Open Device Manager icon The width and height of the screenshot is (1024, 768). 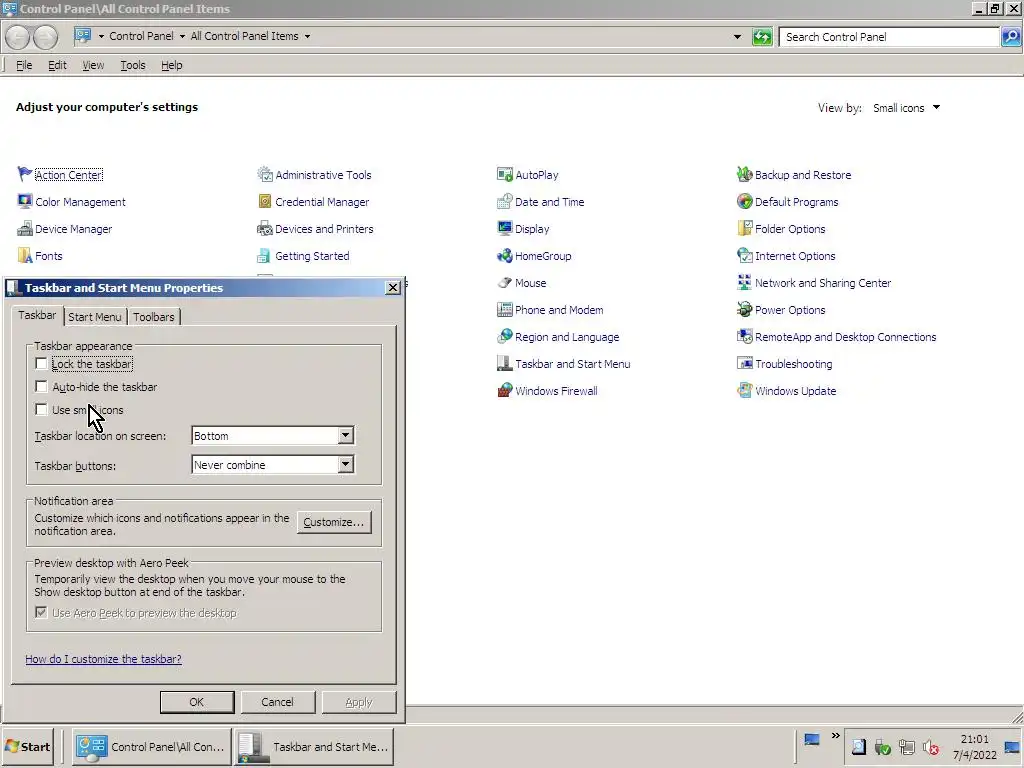(x=25, y=229)
